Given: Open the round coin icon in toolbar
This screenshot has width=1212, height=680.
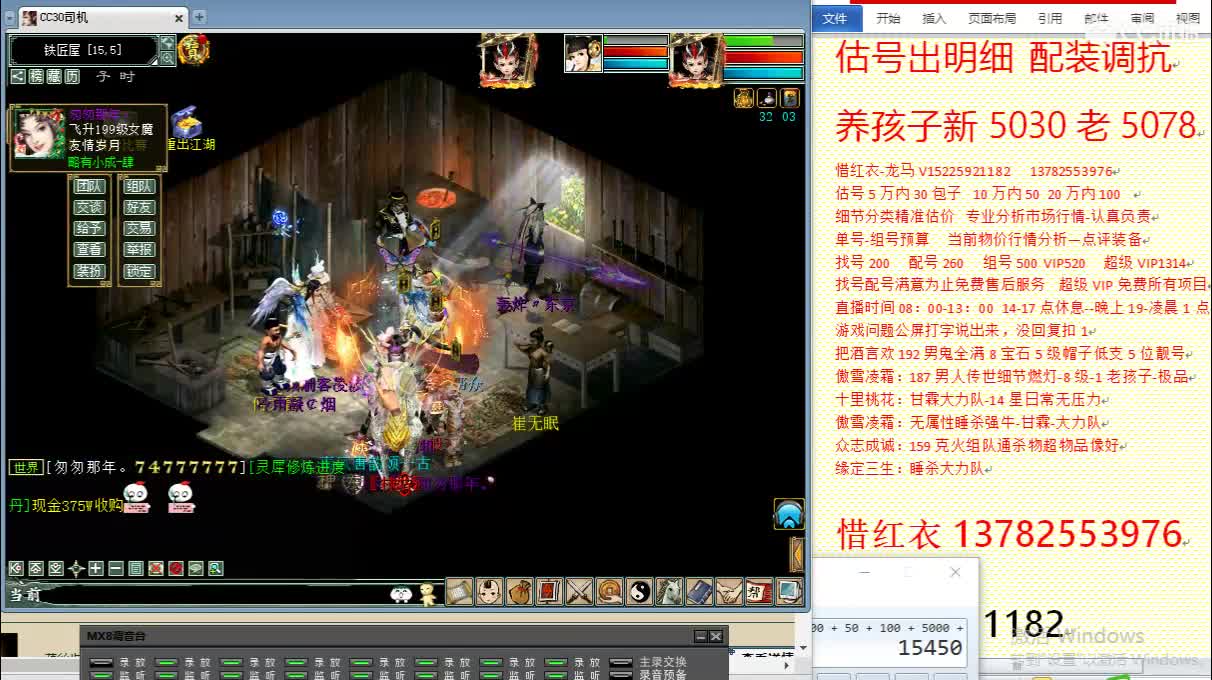Looking at the screenshot, I should coord(609,591).
